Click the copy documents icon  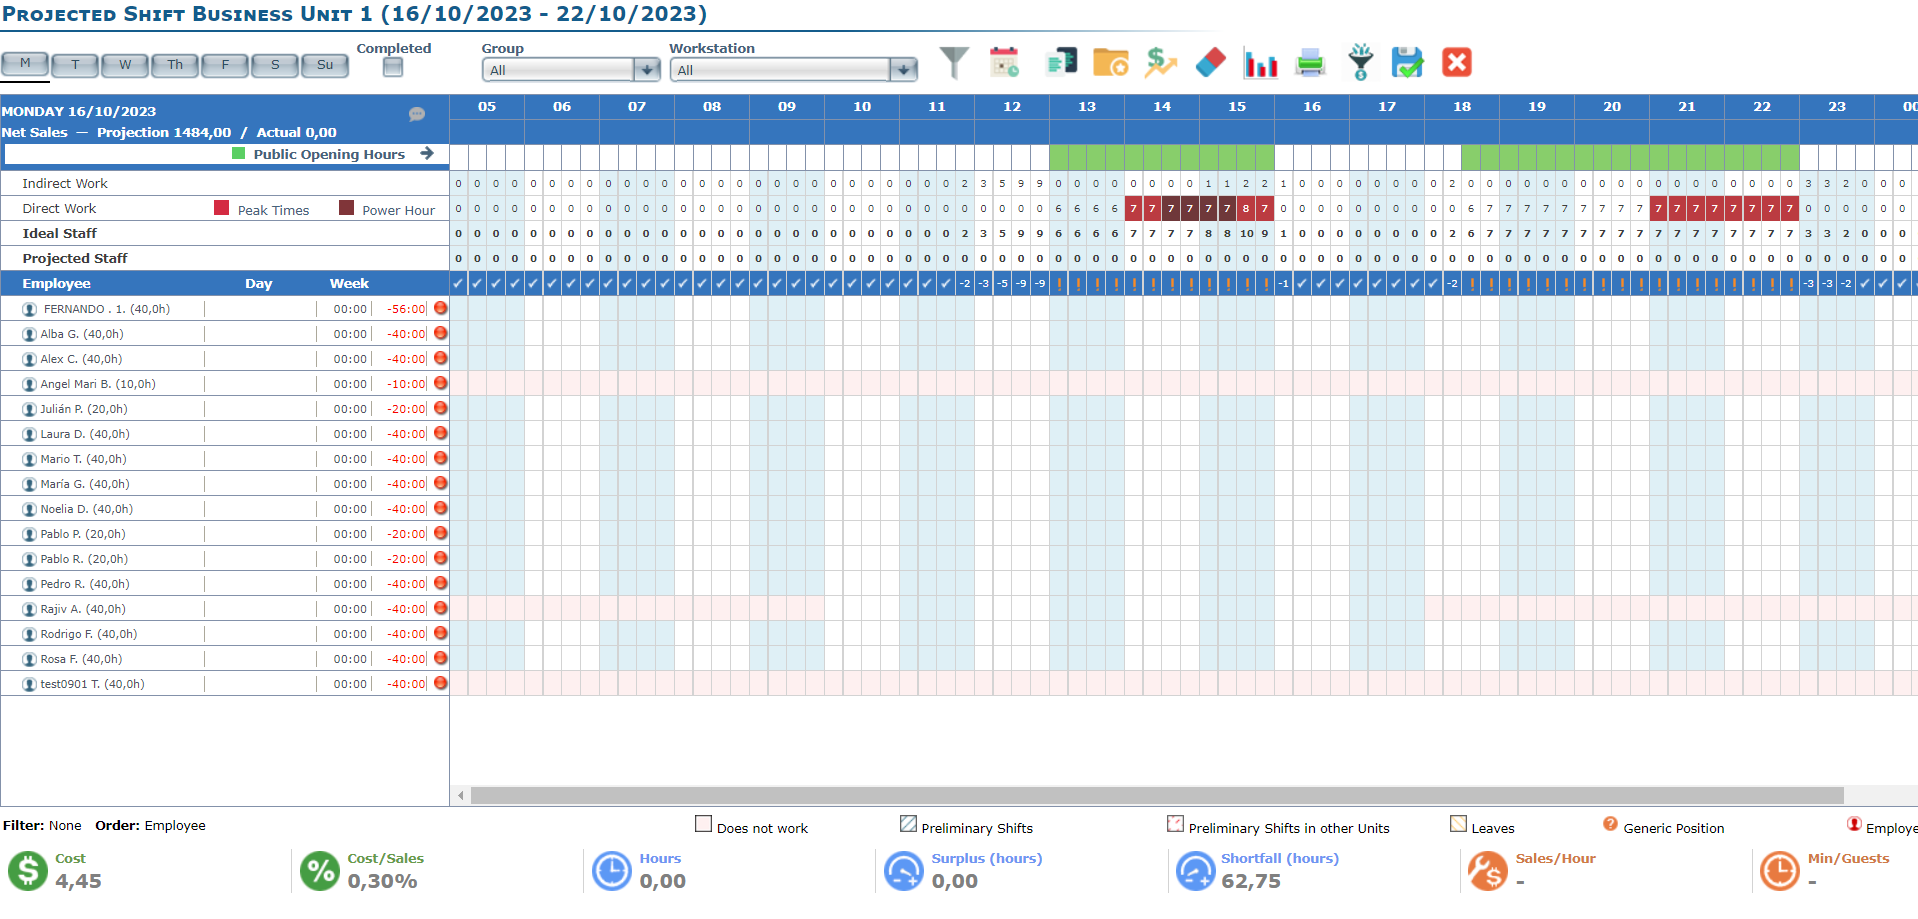[x=1061, y=63]
